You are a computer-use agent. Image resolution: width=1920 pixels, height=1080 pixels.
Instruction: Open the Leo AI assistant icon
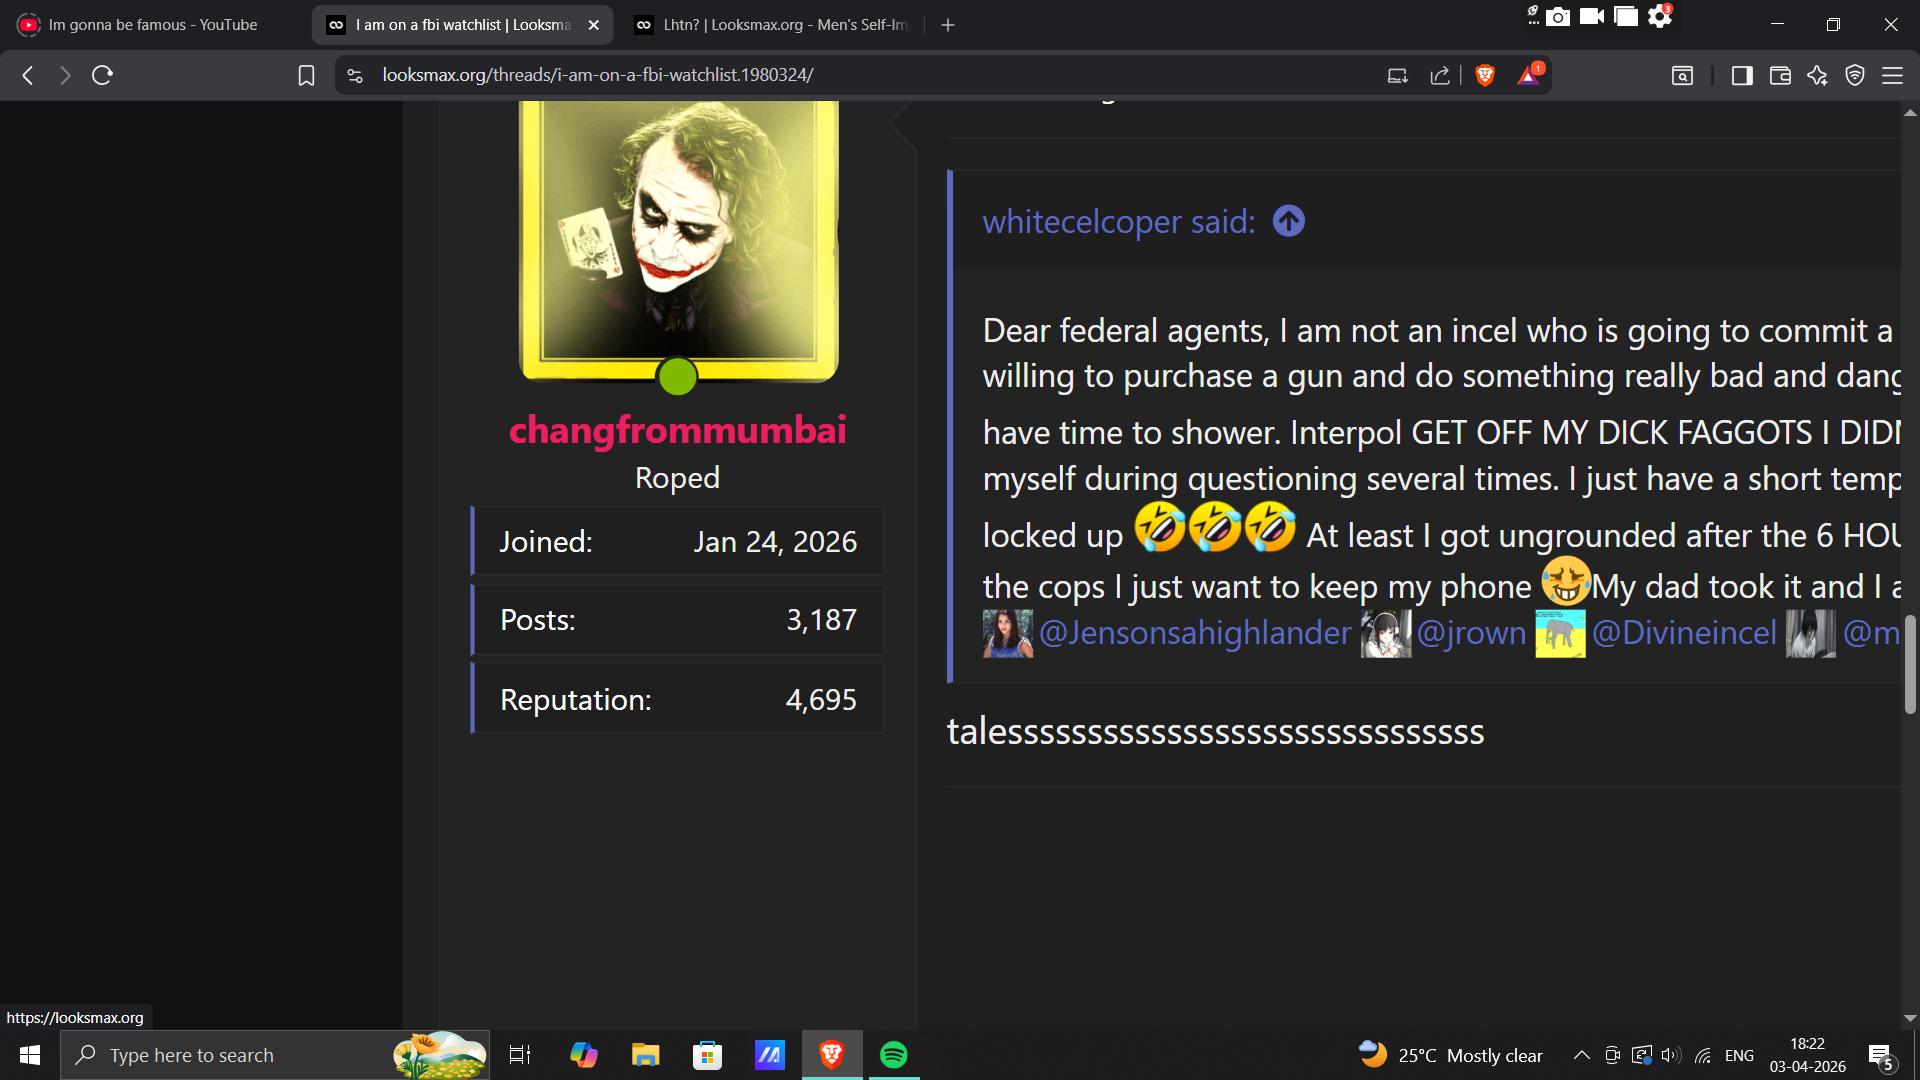(1817, 75)
